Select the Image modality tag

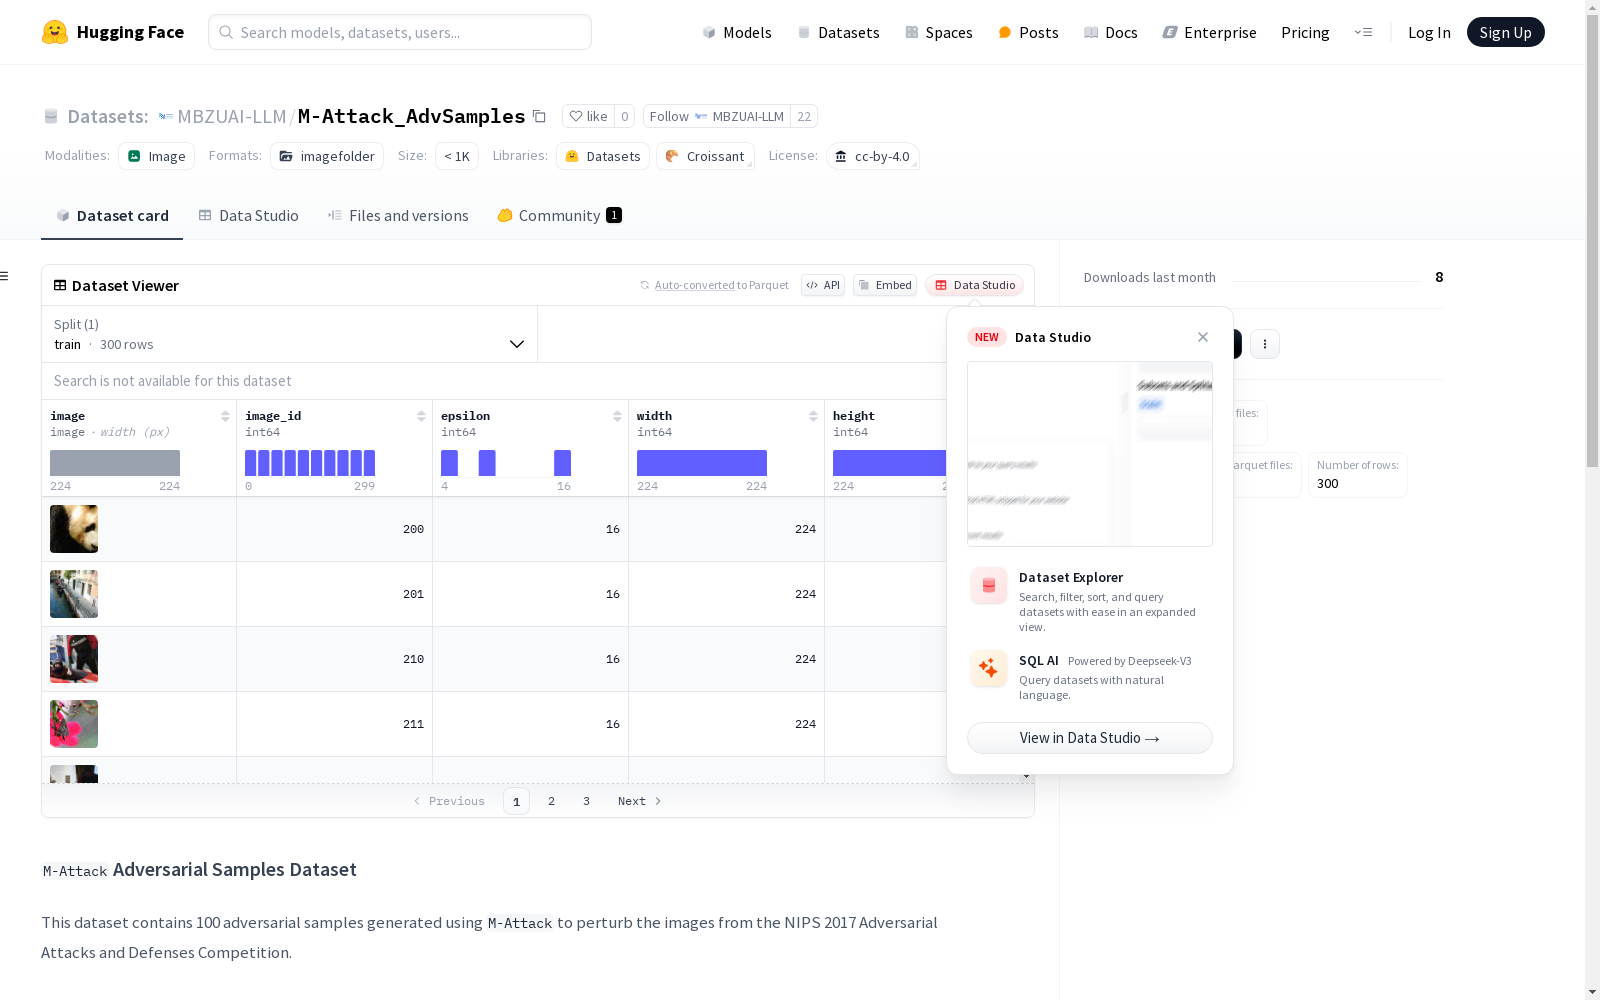click(x=157, y=156)
